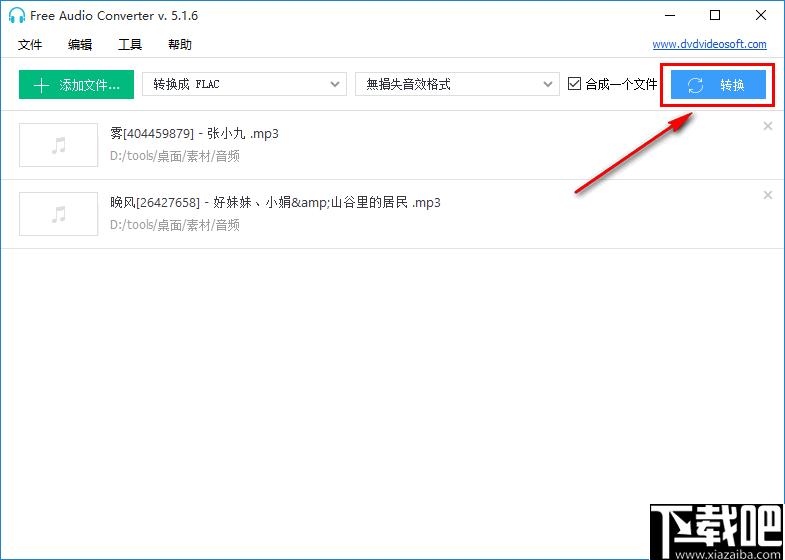This screenshot has height=560, width=785.
Task: Click music note thumbnail of 晚风 track
Action: pyautogui.click(x=59, y=214)
